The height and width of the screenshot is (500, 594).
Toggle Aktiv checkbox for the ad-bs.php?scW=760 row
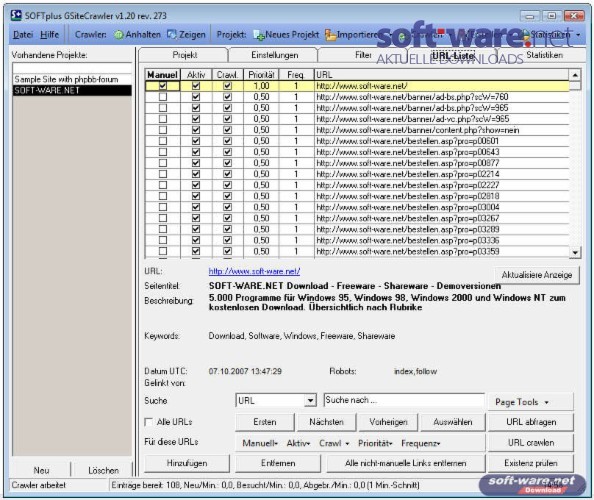pos(196,97)
